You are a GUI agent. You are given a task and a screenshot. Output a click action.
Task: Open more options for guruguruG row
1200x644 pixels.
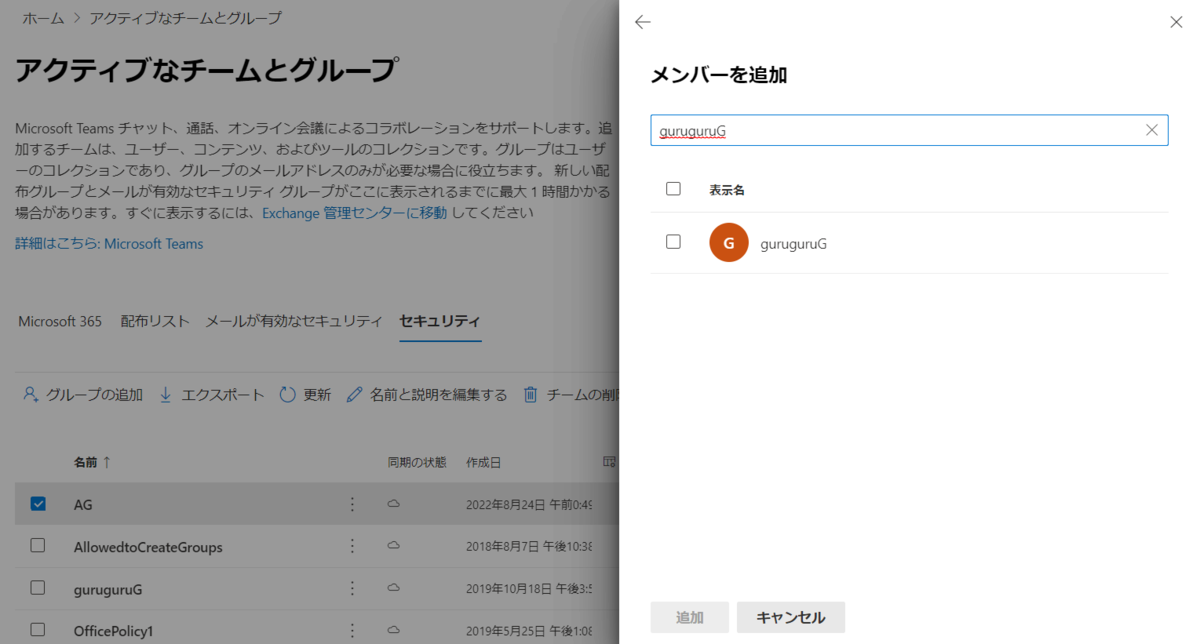(x=352, y=589)
